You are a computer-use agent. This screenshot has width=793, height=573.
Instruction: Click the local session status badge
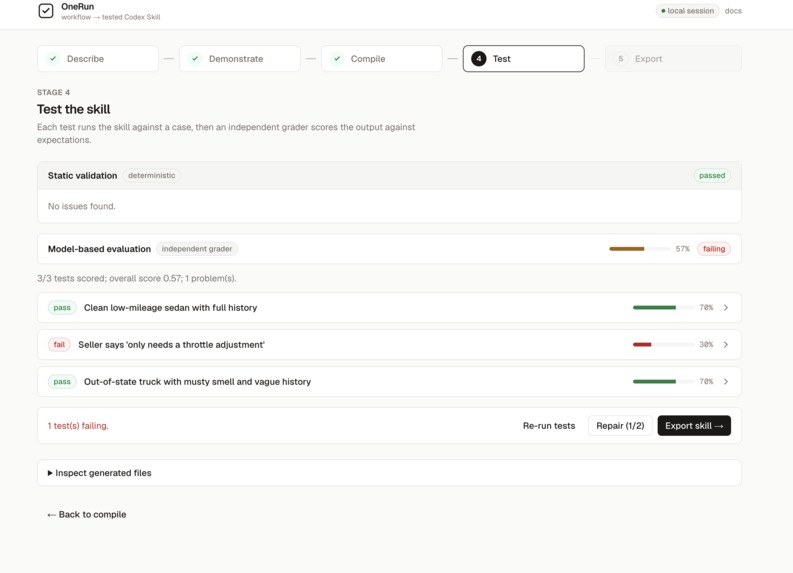pyautogui.click(x=687, y=11)
